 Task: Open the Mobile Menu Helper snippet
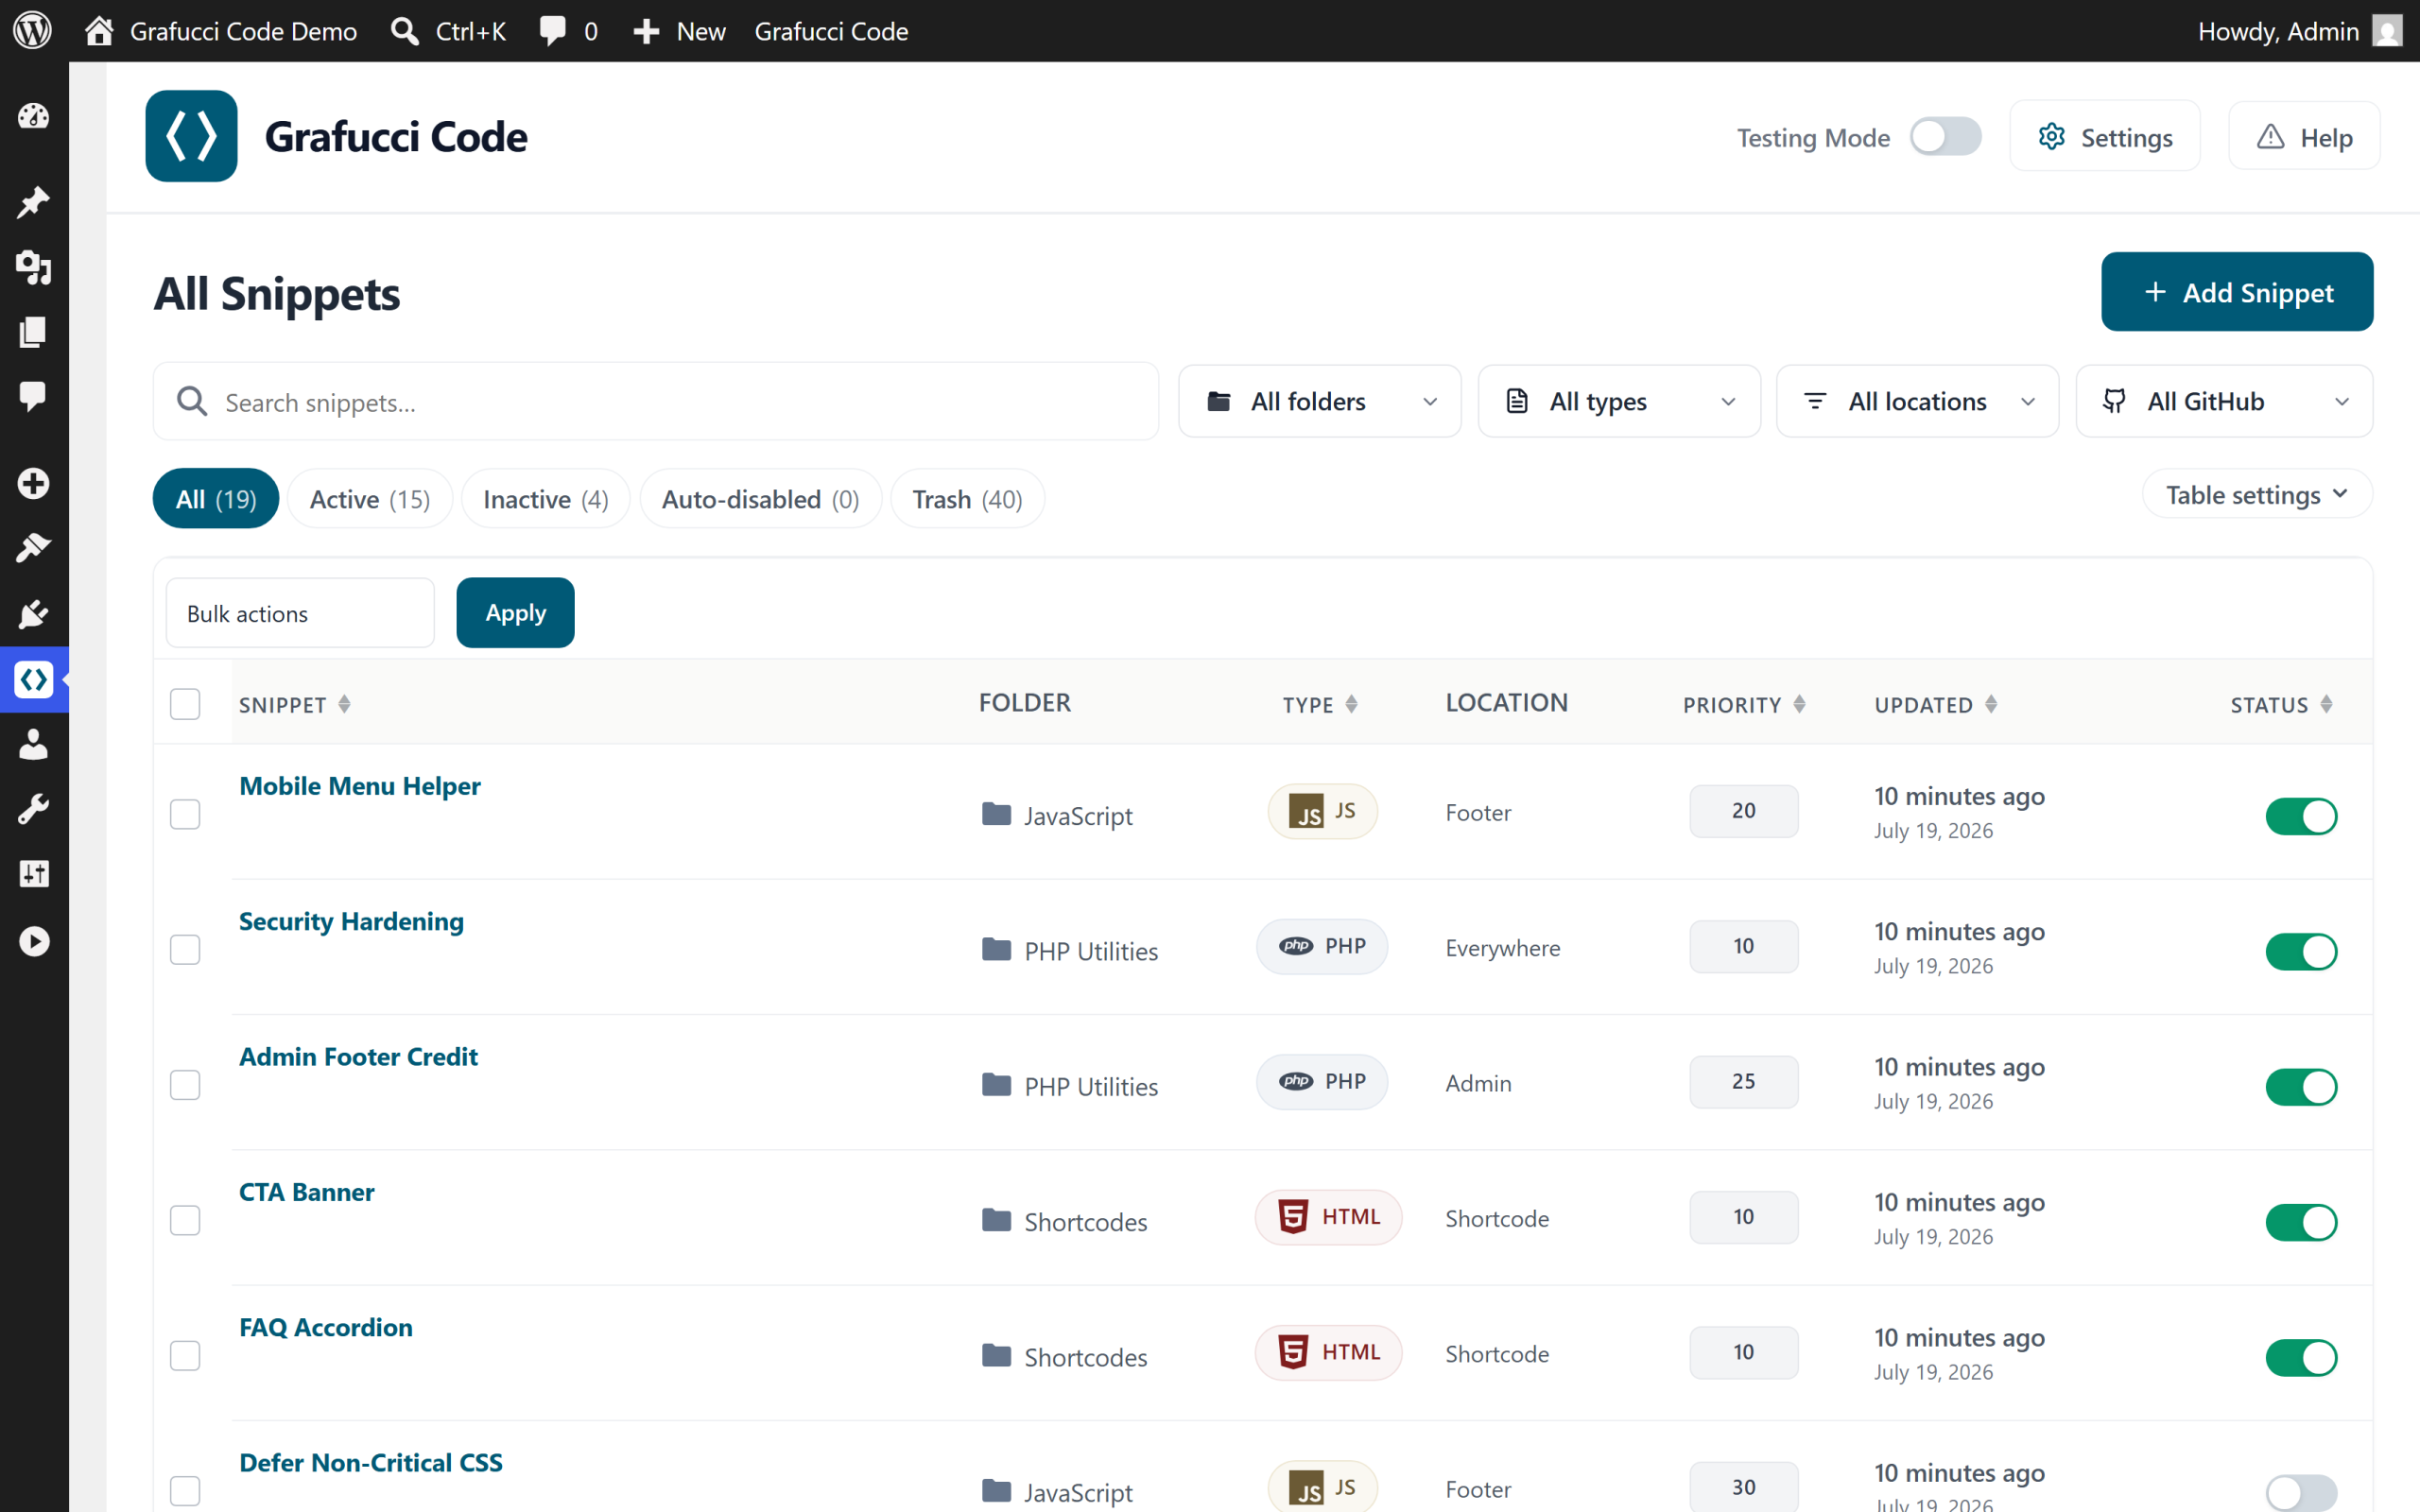pyautogui.click(x=359, y=786)
